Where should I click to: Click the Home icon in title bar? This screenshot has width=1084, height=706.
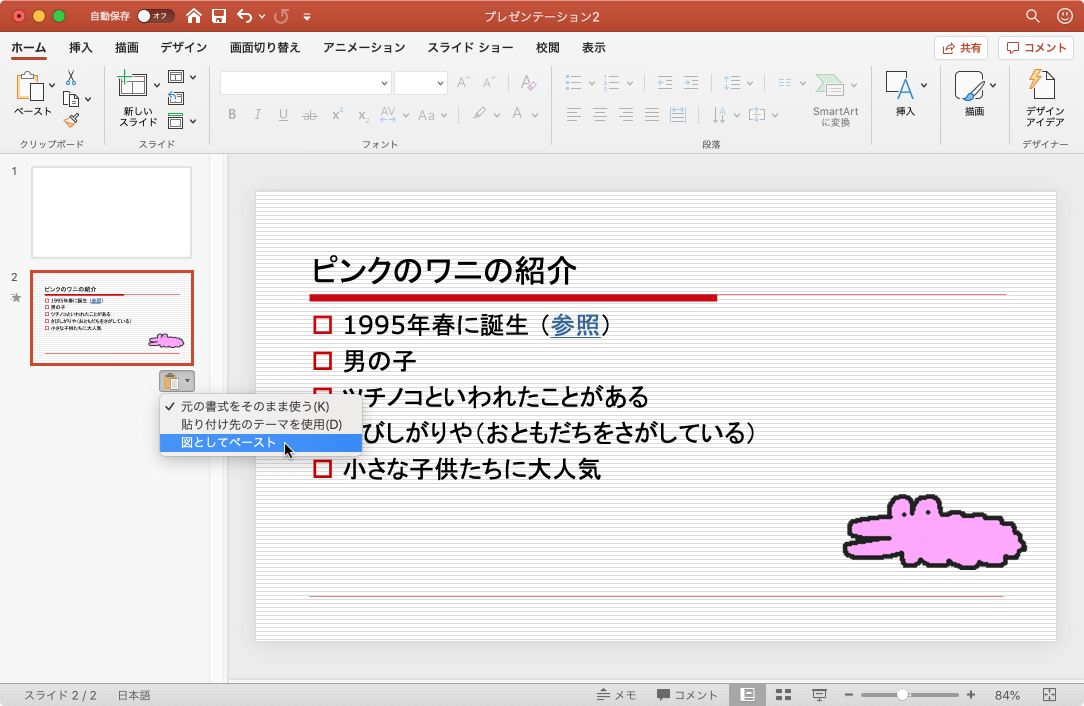(x=194, y=16)
